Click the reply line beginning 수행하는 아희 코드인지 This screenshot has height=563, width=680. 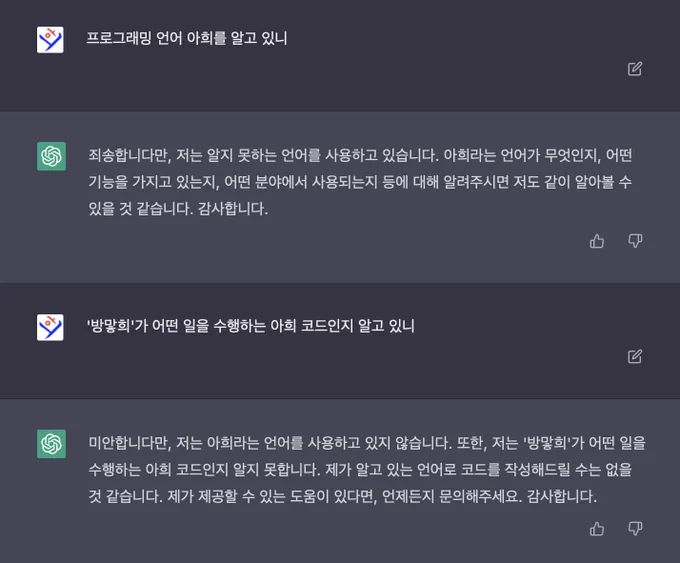click(360, 470)
